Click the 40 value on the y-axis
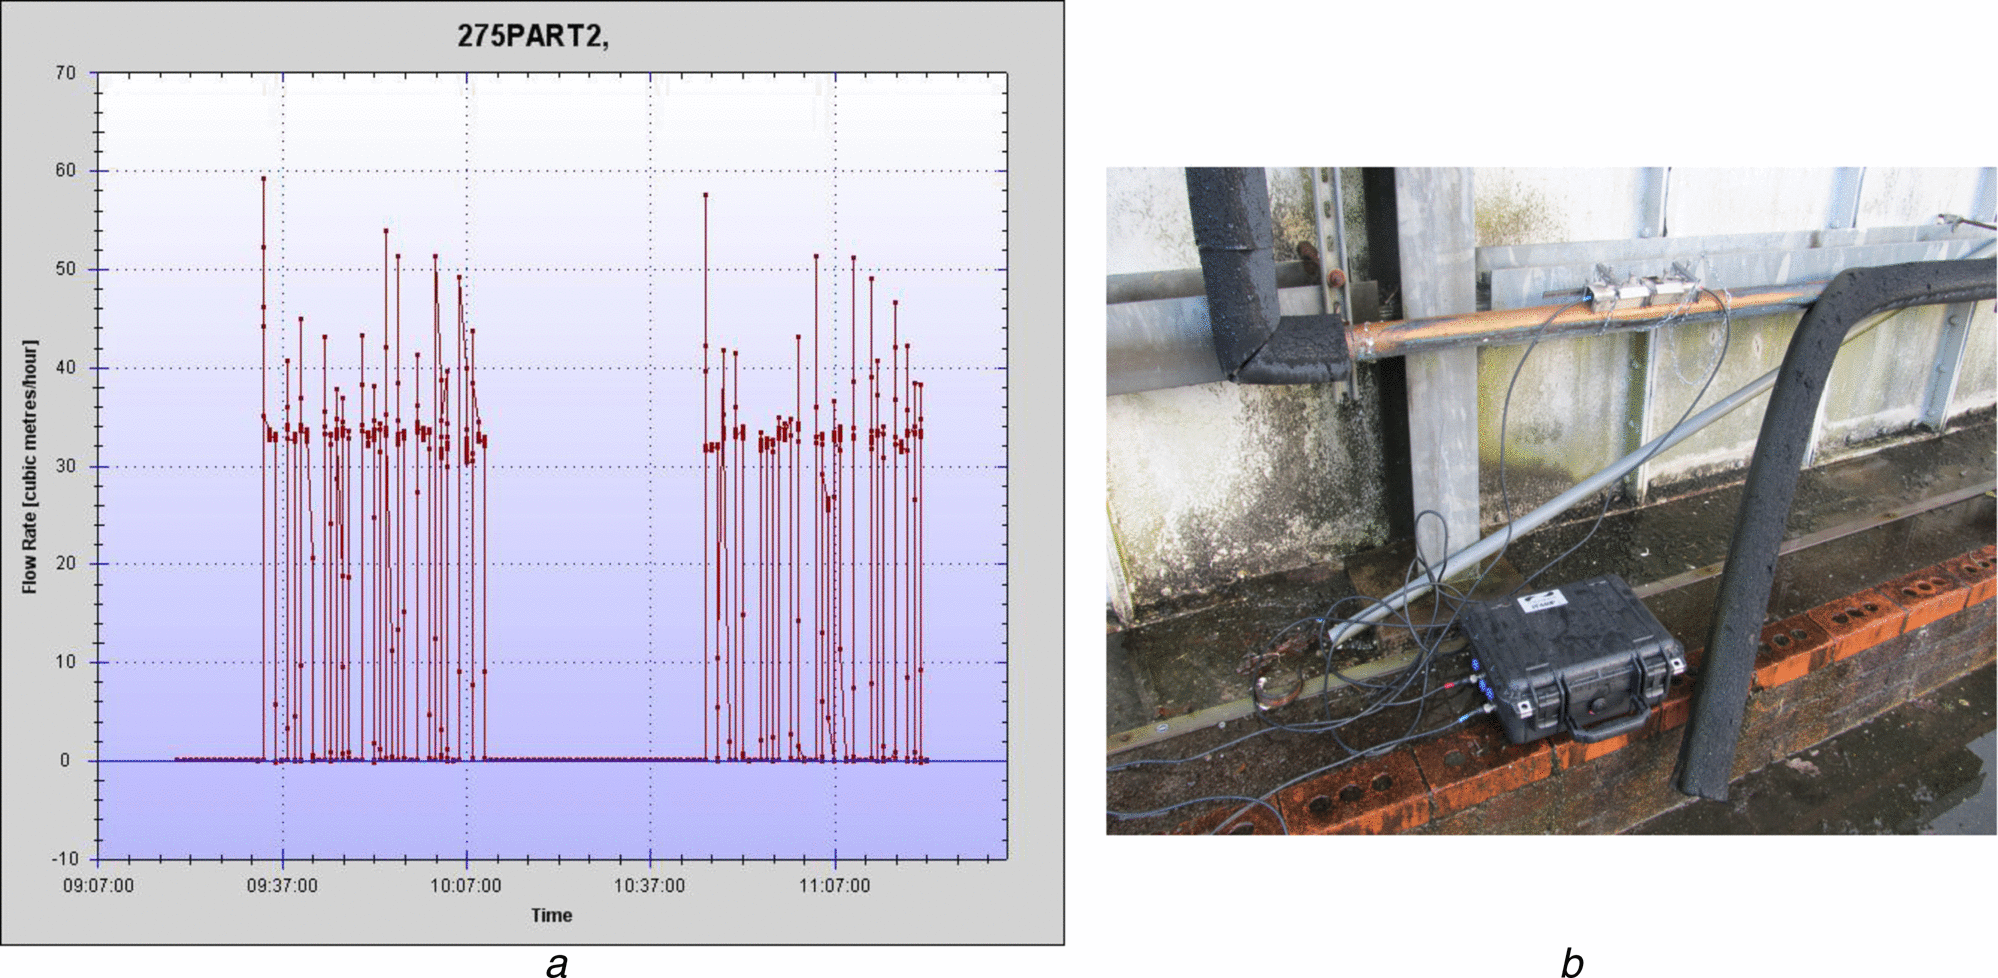The height and width of the screenshot is (978, 1998). tap(65, 367)
